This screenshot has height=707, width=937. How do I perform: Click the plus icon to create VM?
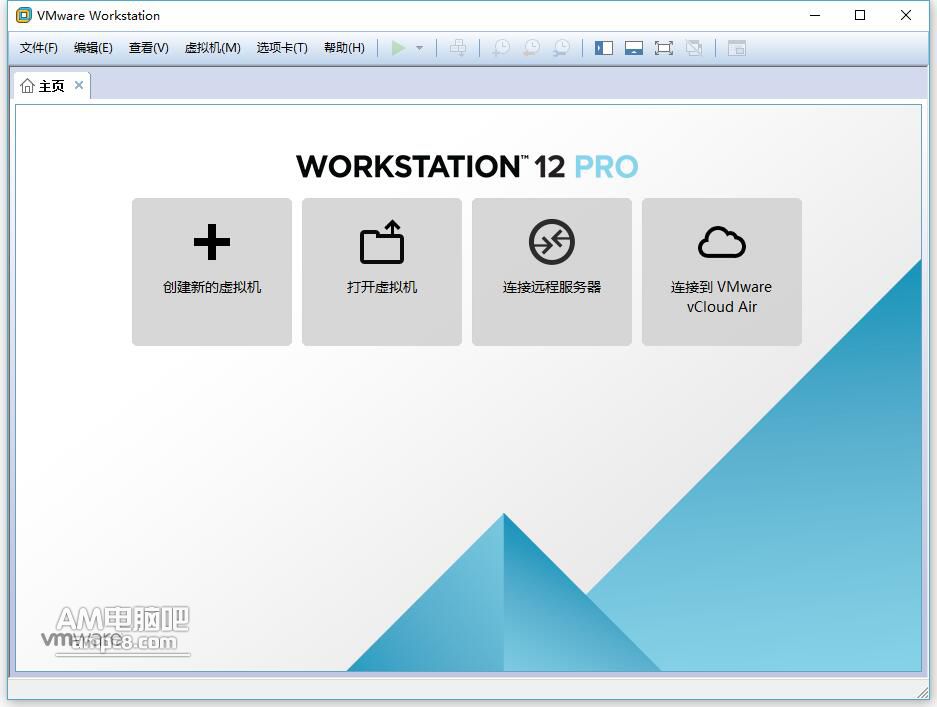pos(212,242)
